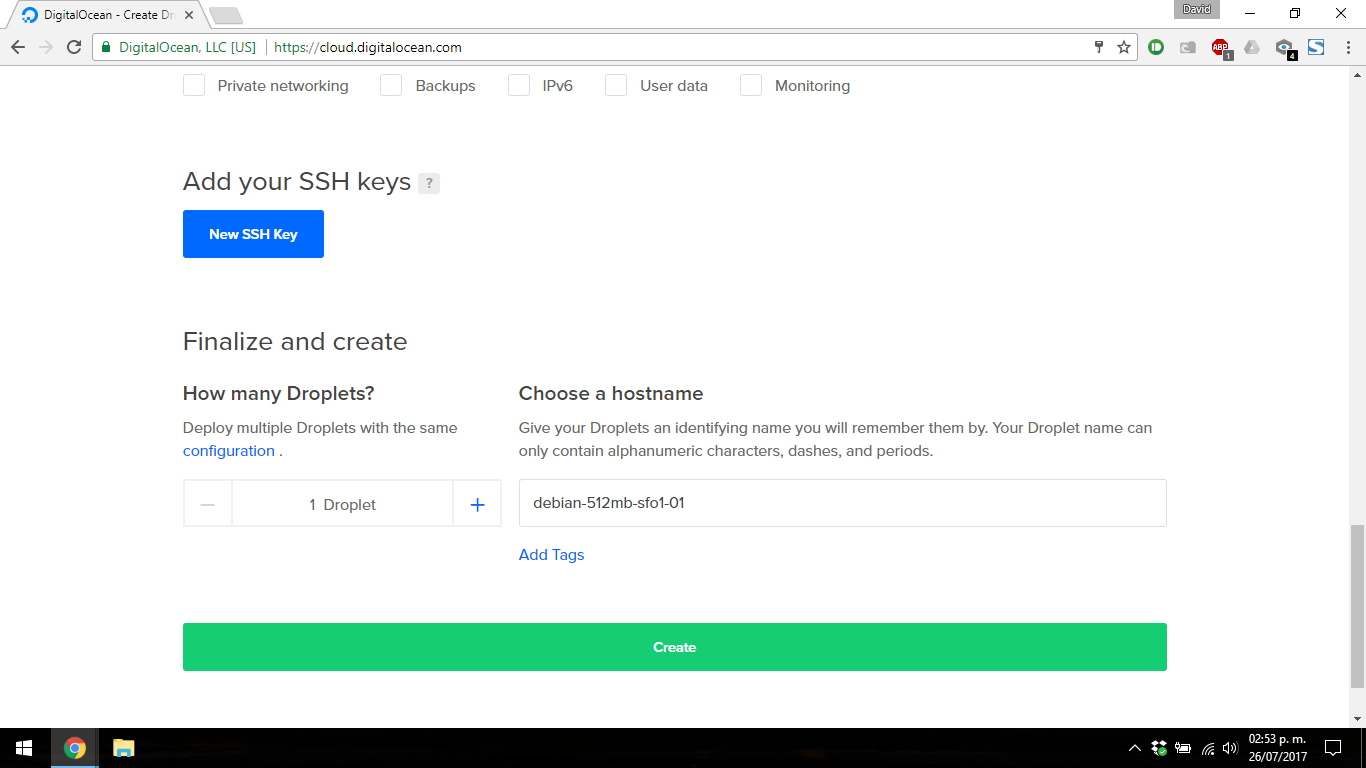
Task: Decrease the Droplet count with minus
Action: pos(208,504)
